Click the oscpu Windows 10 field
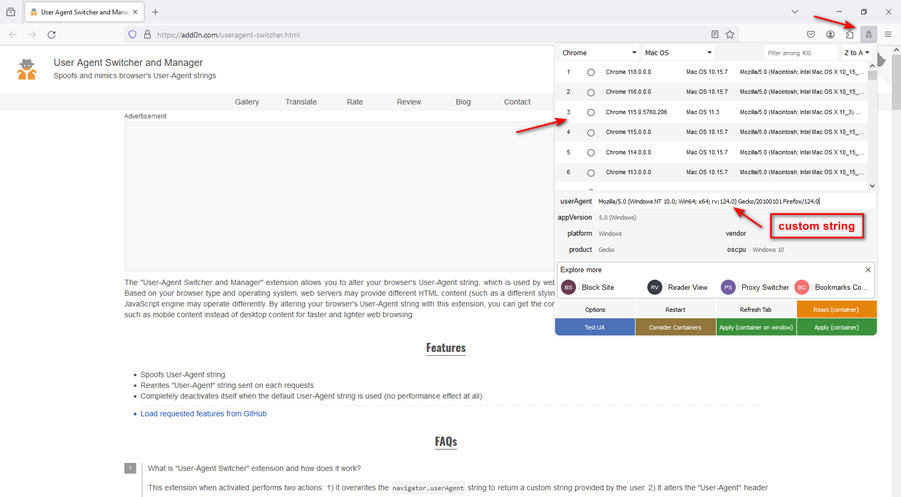Image resolution: width=901 pixels, height=497 pixels. point(813,249)
